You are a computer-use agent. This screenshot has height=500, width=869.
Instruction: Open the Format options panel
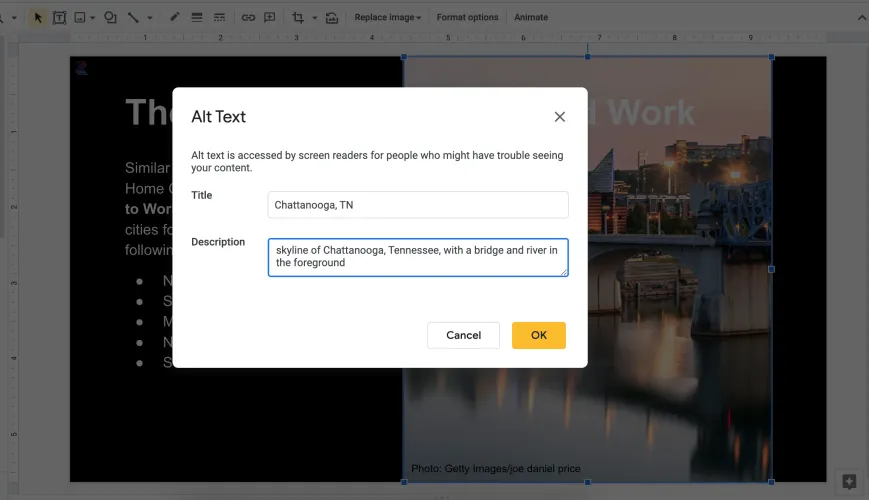click(467, 17)
